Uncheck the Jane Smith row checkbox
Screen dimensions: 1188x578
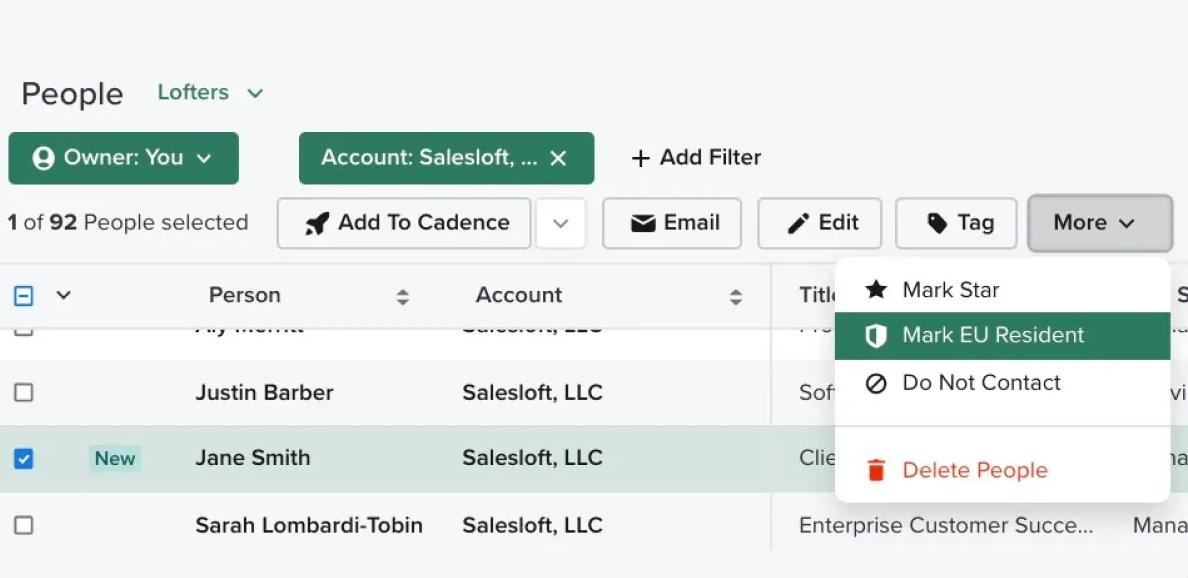(24, 459)
